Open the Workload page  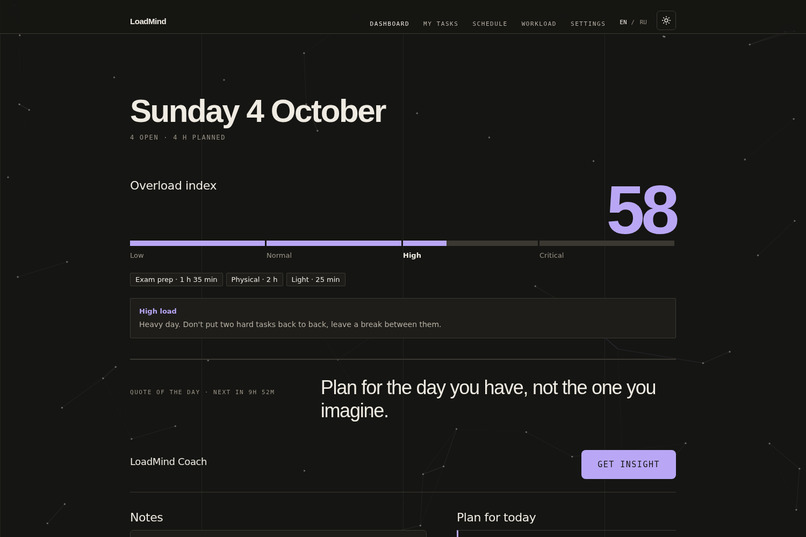pos(538,24)
